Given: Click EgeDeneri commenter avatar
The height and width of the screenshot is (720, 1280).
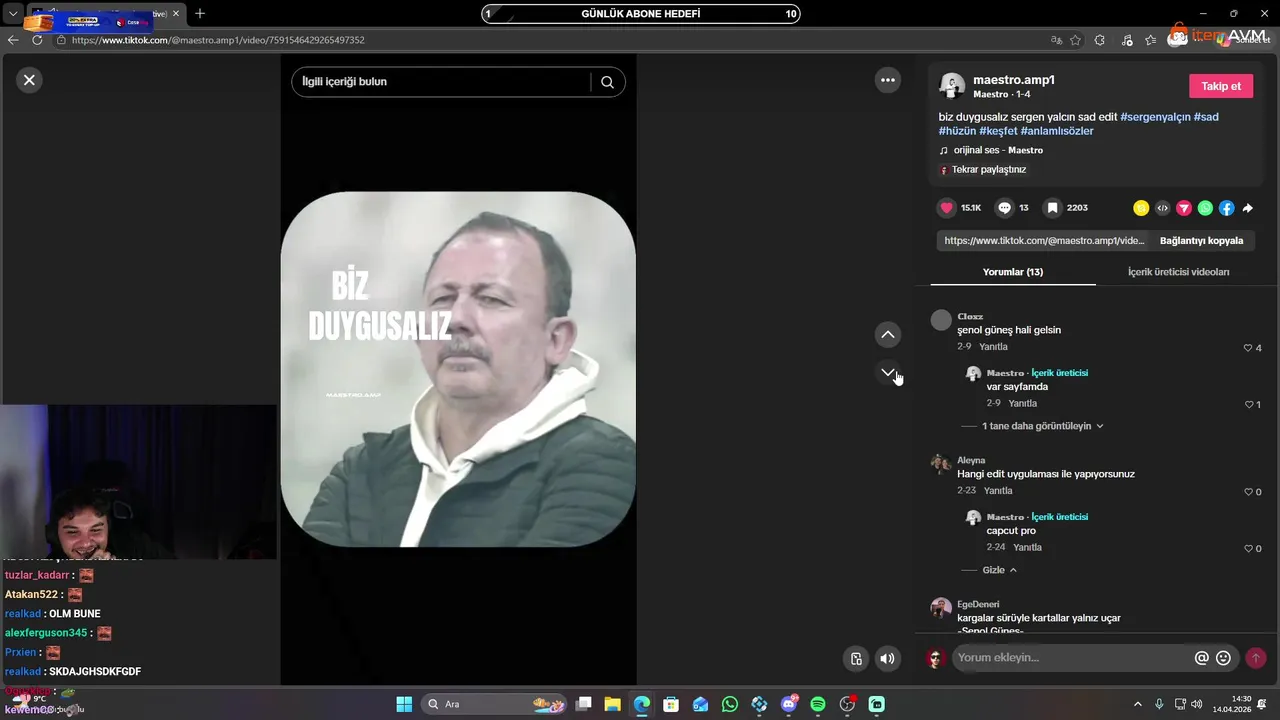Looking at the screenshot, I should coord(941,608).
